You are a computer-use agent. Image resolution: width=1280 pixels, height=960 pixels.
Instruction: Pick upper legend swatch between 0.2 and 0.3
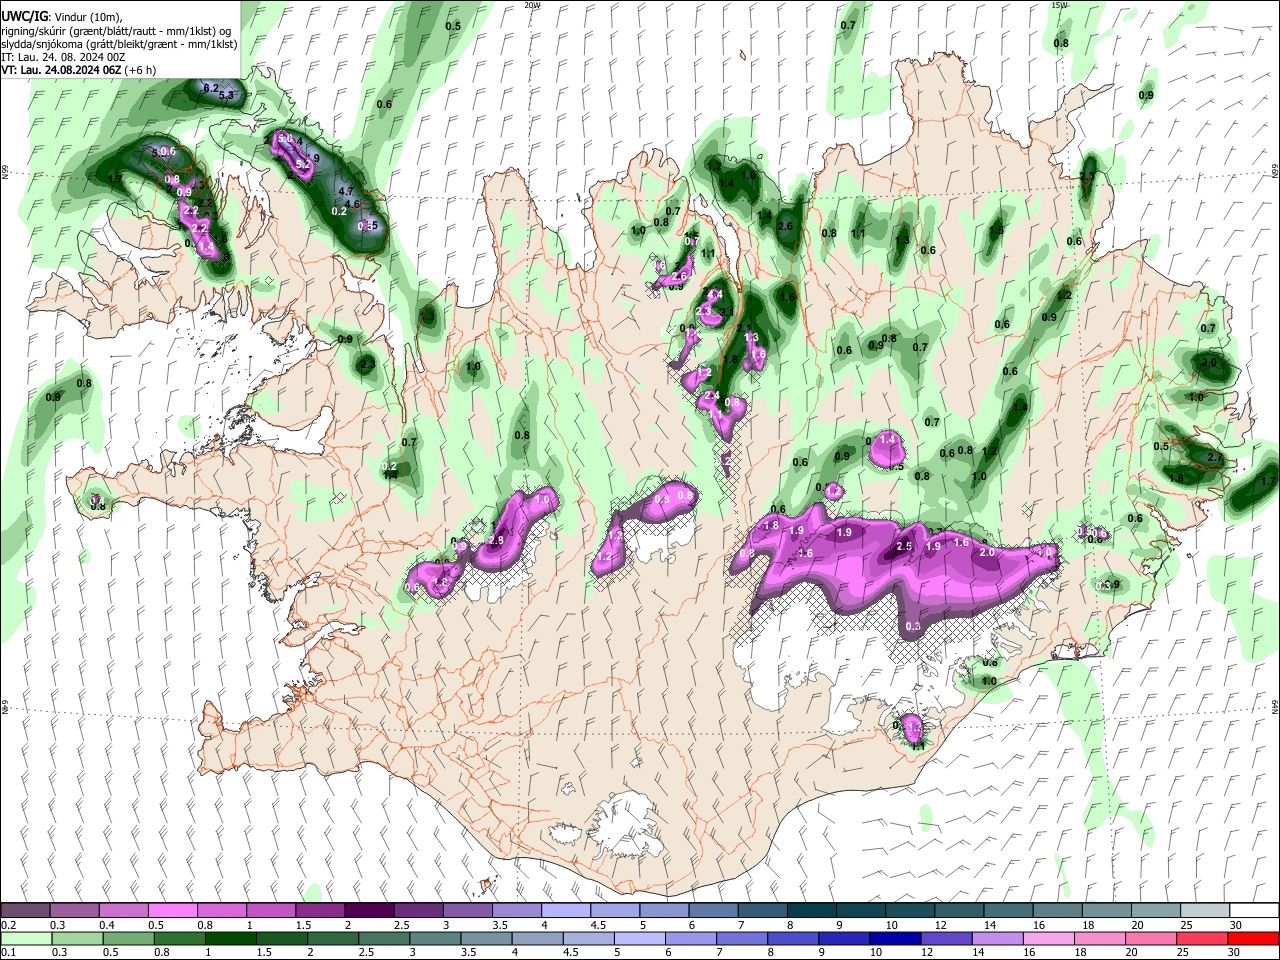coord(25,911)
